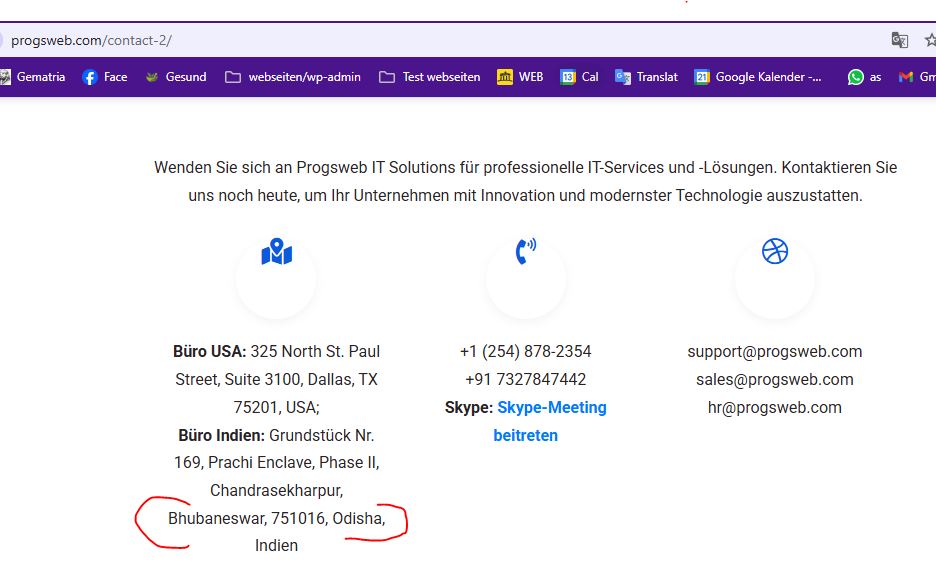Open the Face Facebook bookmark
Screen dimensions: 936x566
[105, 77]
